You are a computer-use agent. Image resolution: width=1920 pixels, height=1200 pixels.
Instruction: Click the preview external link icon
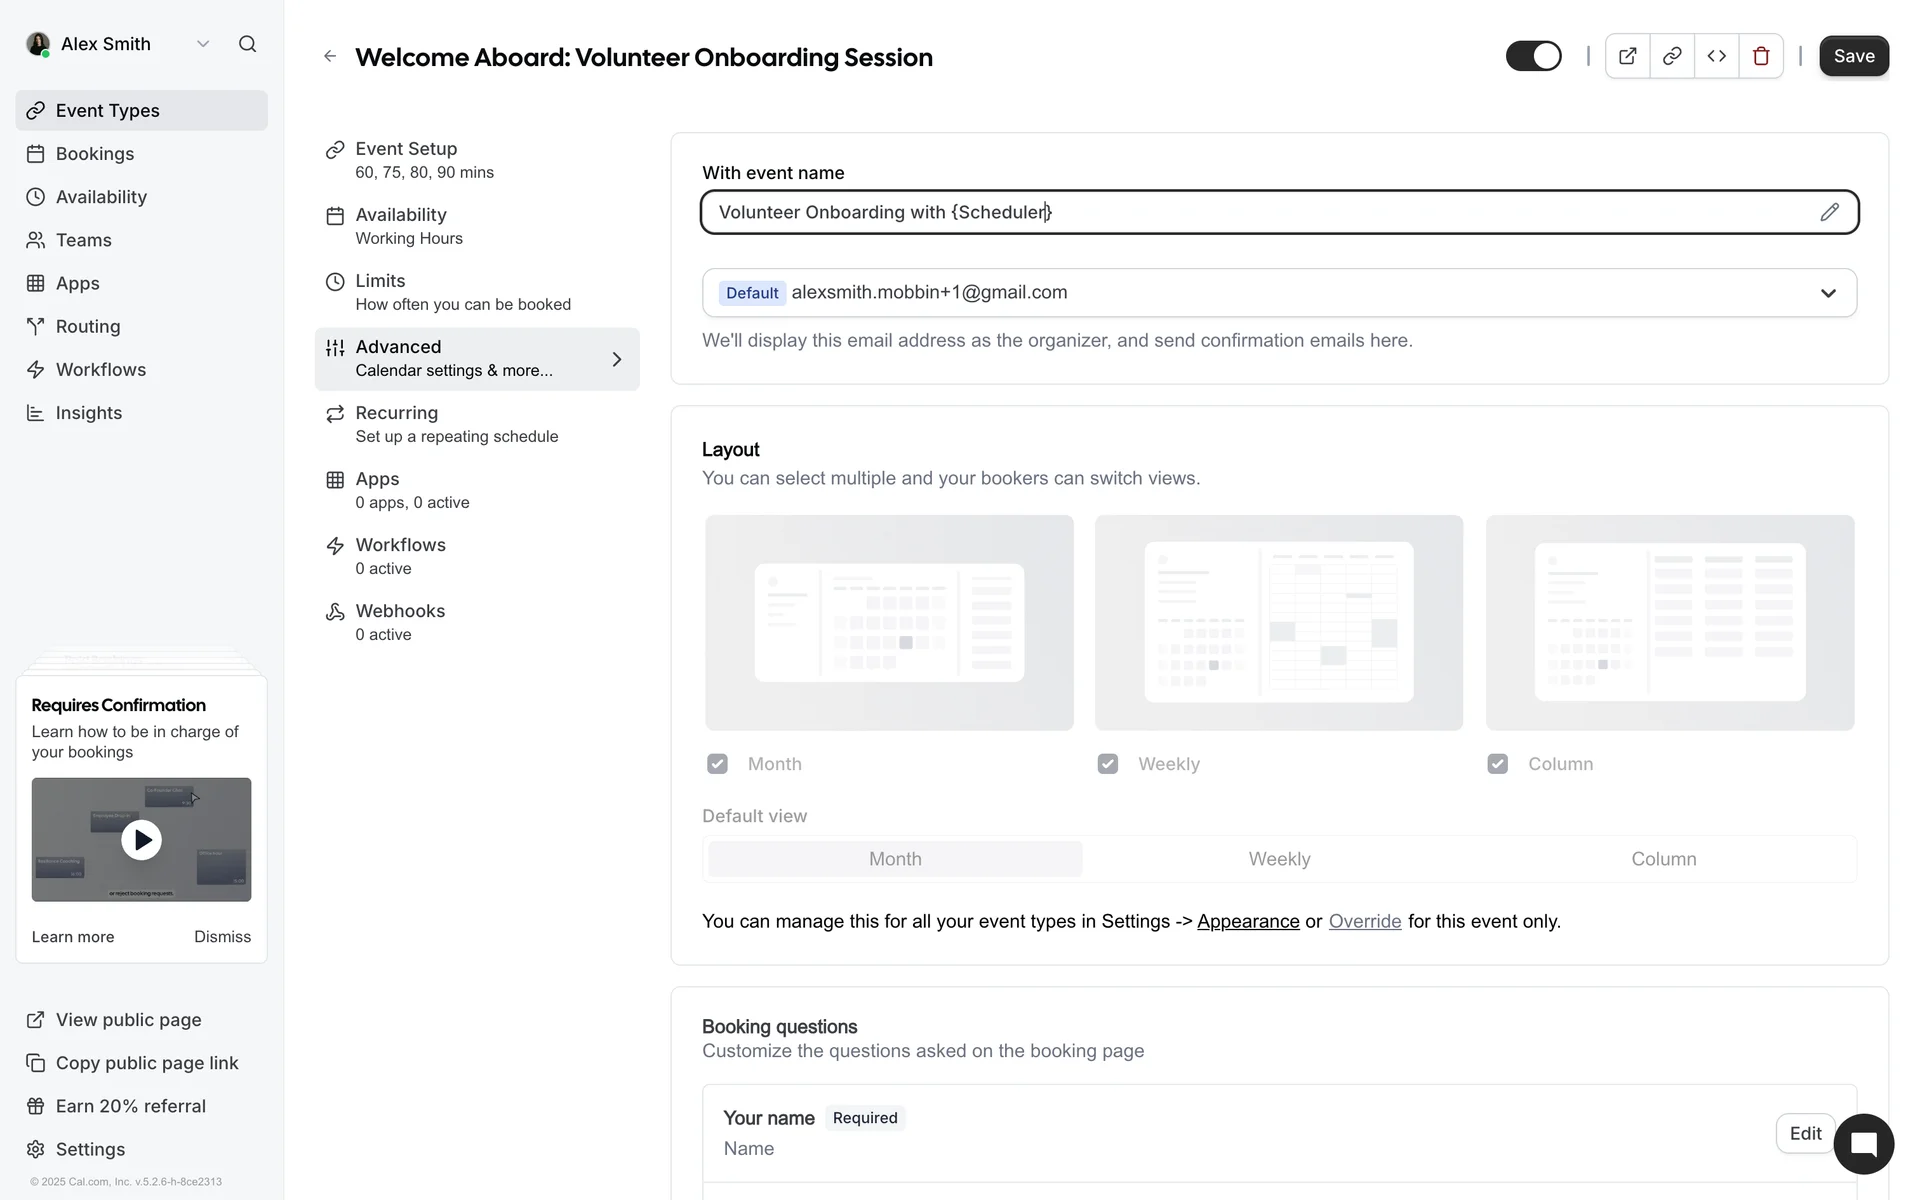pyautogui.click(x=1627, y=56)
